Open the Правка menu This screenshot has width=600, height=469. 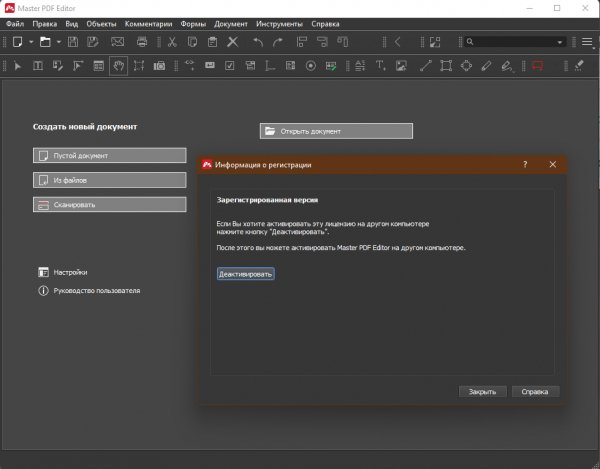click(x=45, y=24)
